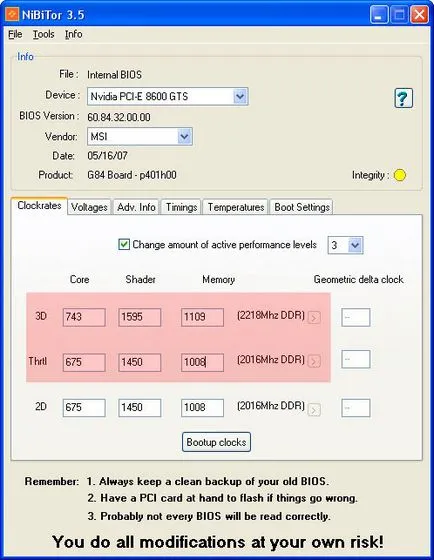Switch to the Adv. Info tab

click(136, 207)
